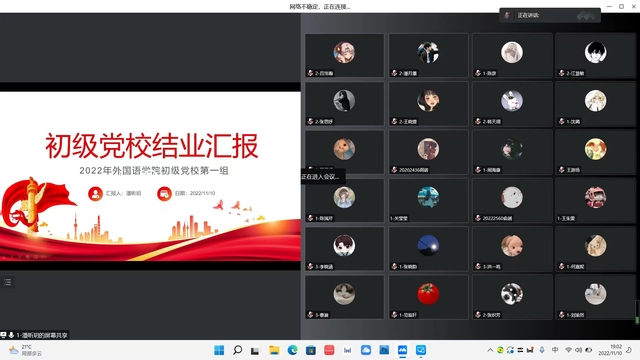Image resolution: width=640 pixels, height=360 pixels.
Task: Launch Microsoft Edge from the taskbar
Action: point(292,350)
